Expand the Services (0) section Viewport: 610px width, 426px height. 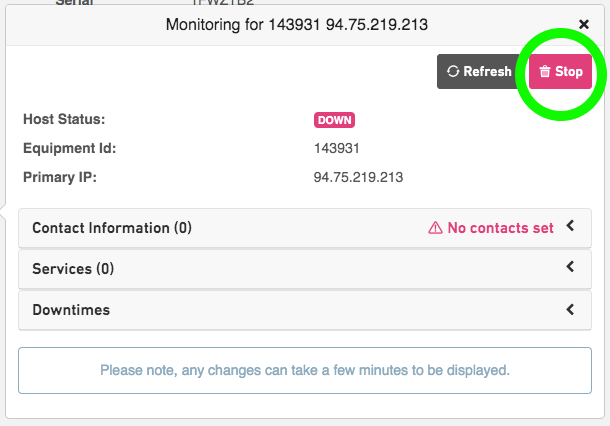coord(305,269)
